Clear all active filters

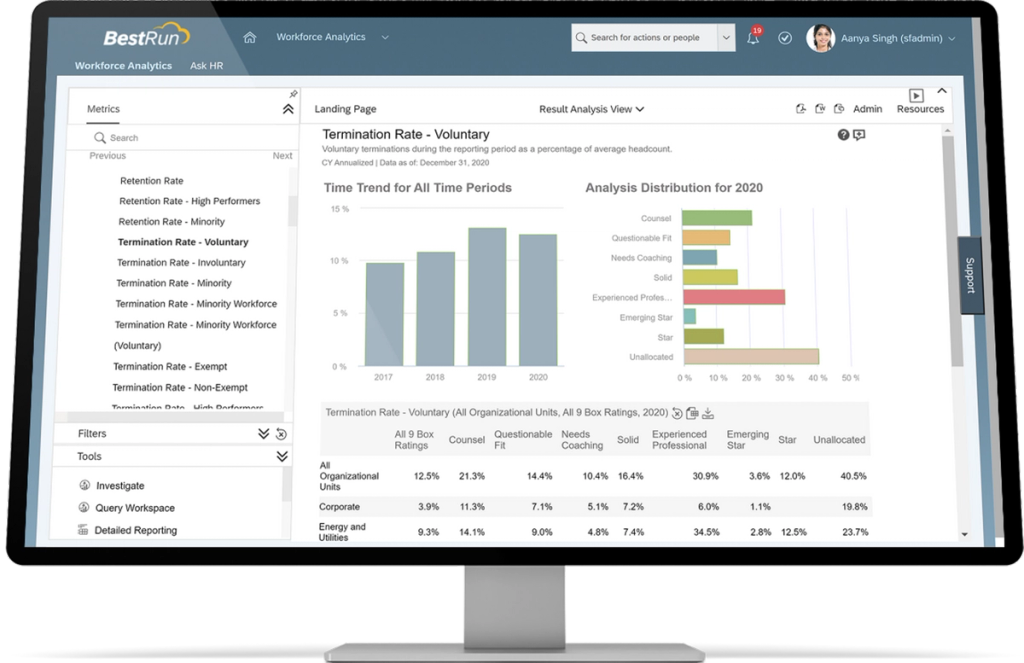[281, 433]
